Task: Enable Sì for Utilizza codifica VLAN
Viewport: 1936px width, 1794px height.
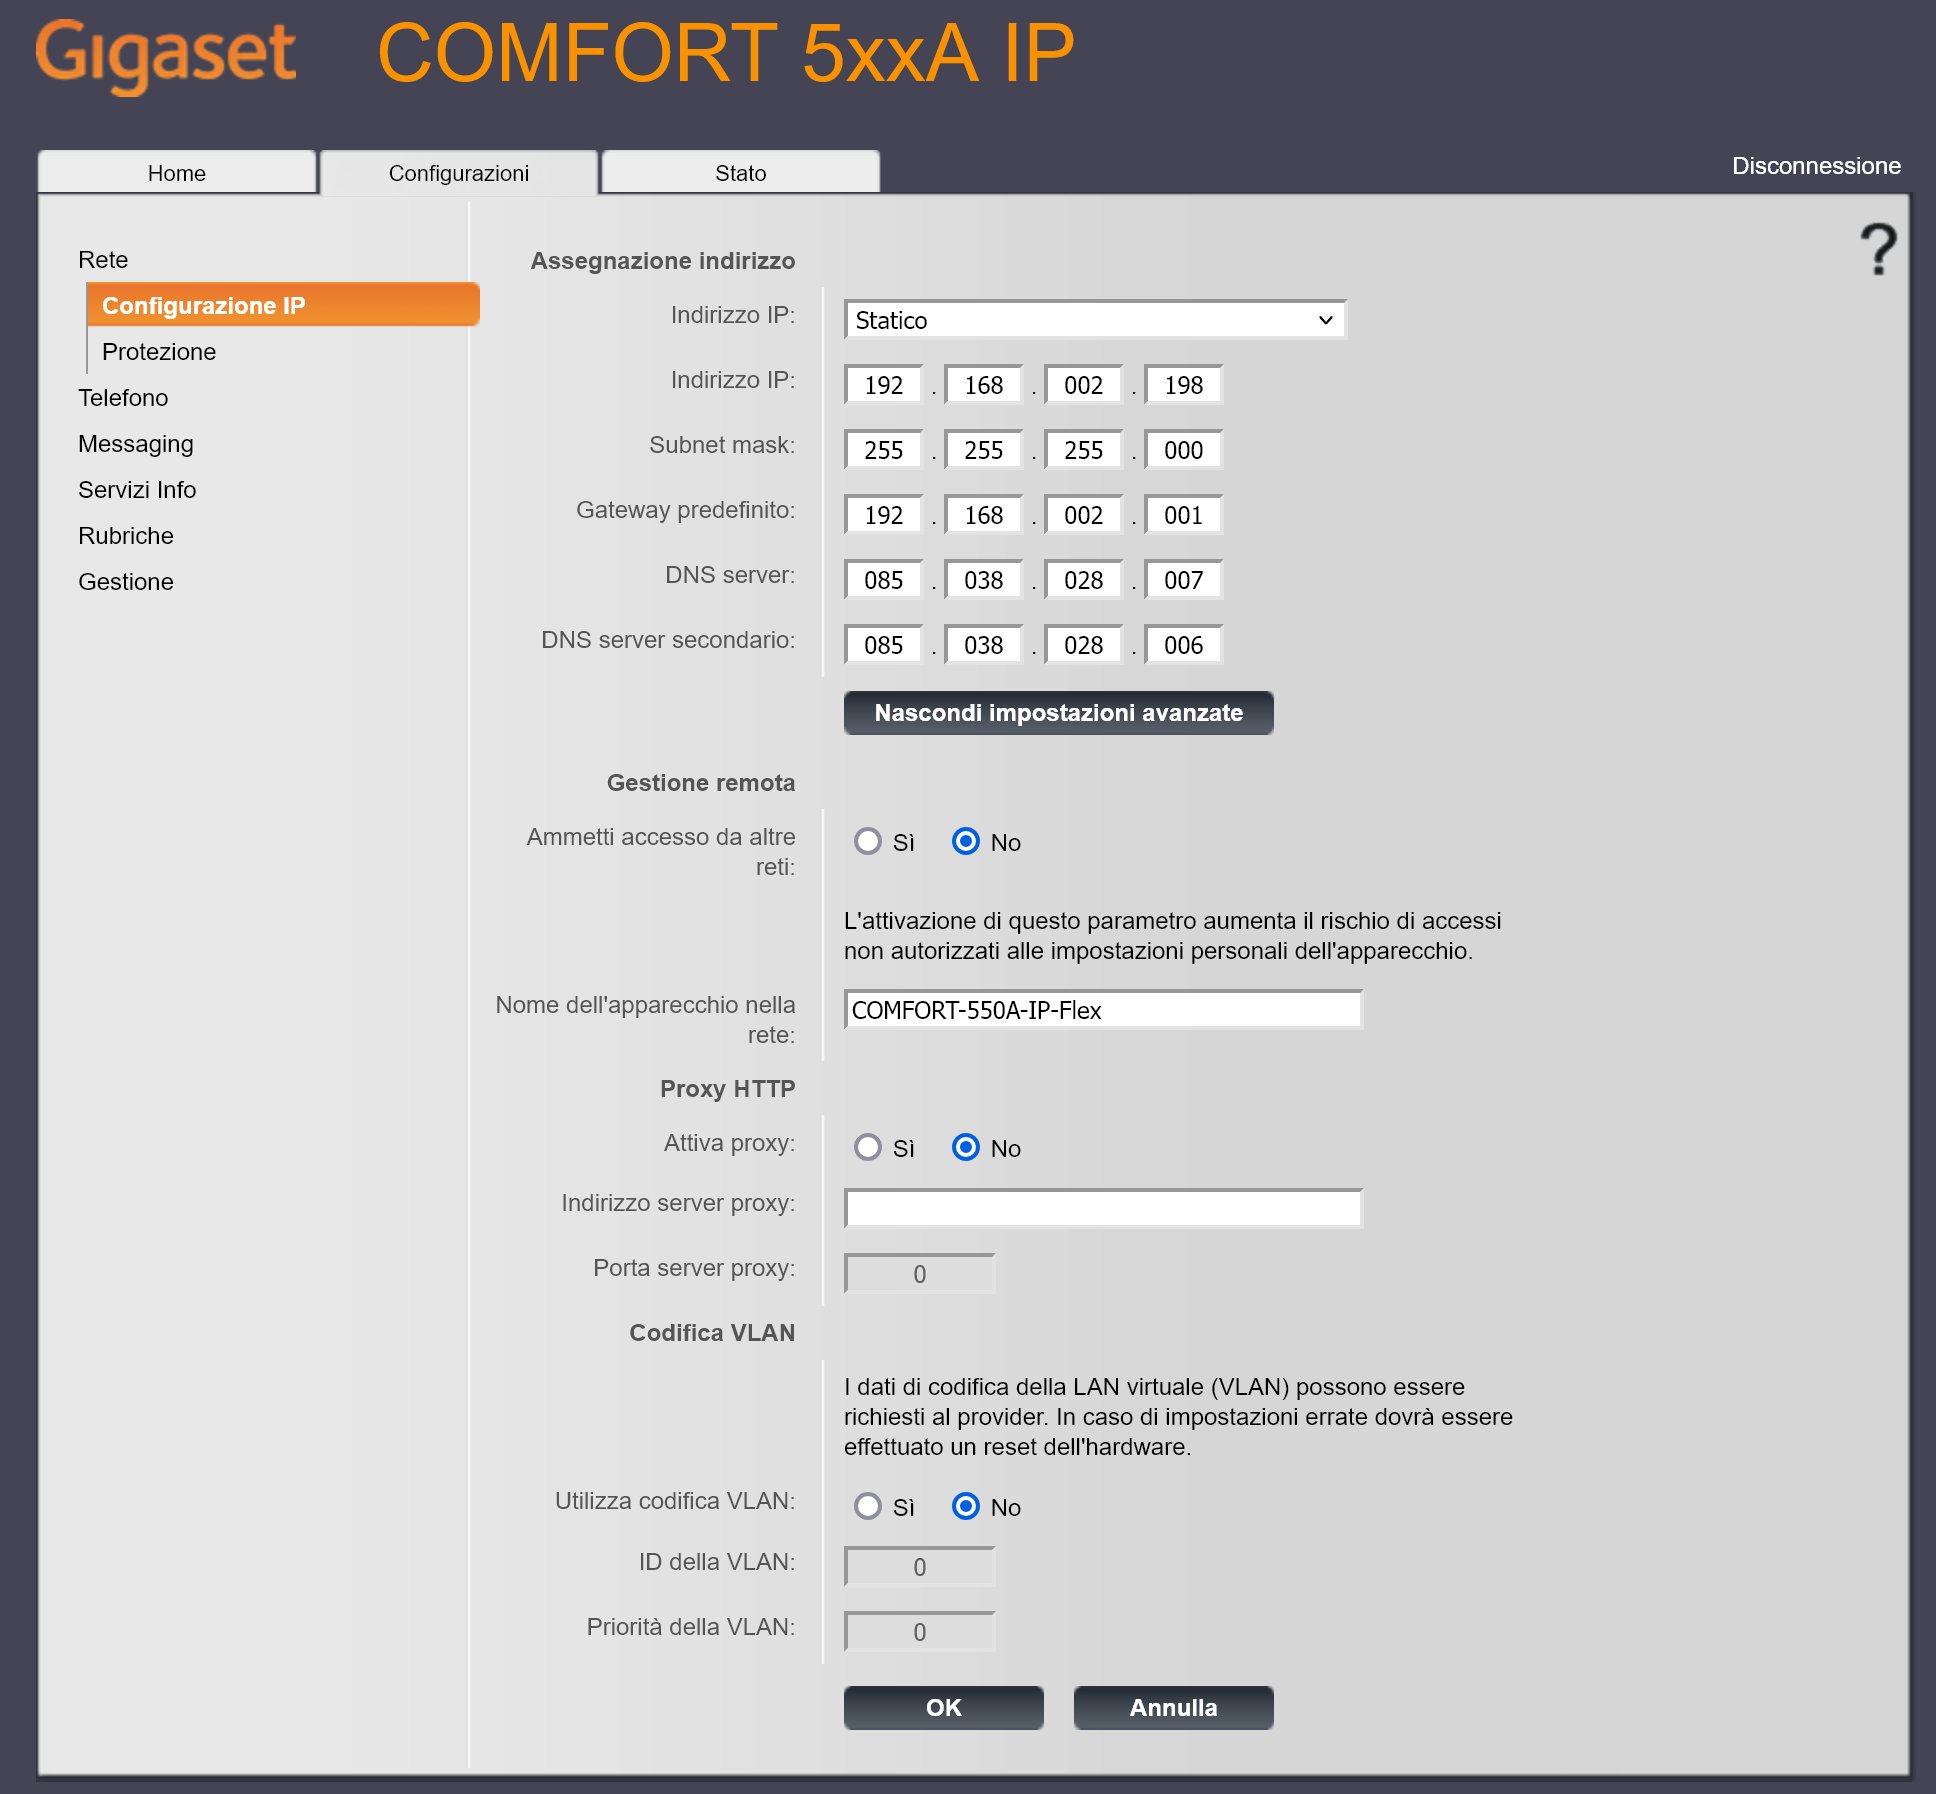Action: pyautogui.click(x=867, y=1506)
